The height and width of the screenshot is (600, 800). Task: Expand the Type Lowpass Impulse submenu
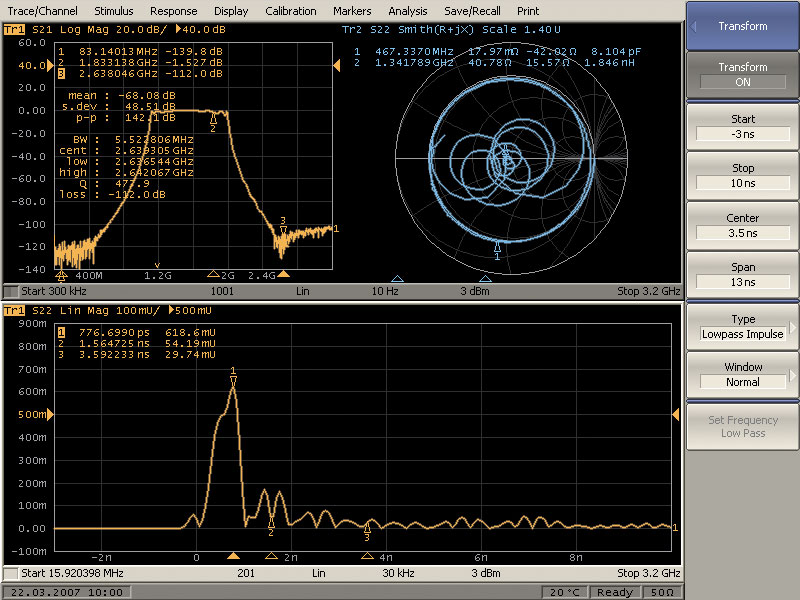[x=742, y=327]
